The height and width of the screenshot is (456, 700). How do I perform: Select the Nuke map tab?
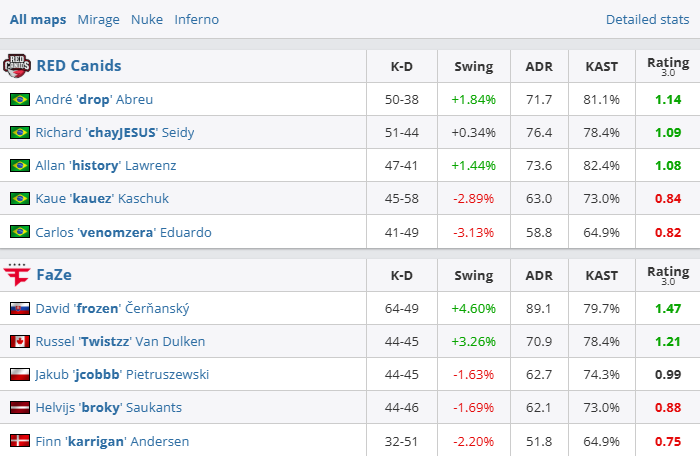146,19
